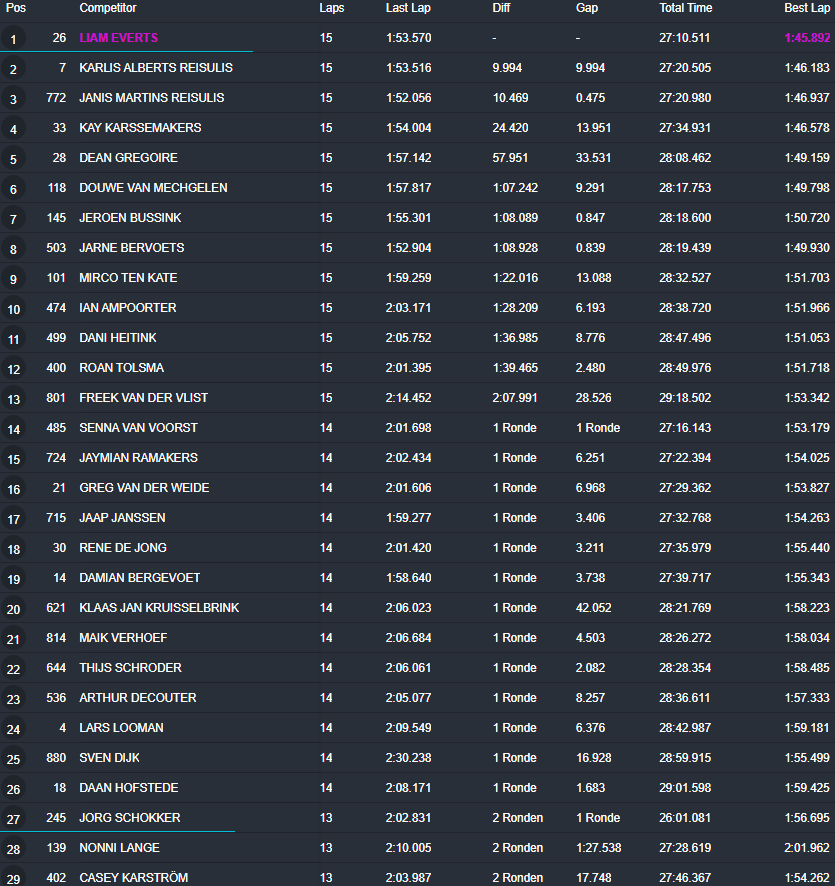Sort by the Total Time column header
Viewport: 835px width, 886px height.
(685, 8)
